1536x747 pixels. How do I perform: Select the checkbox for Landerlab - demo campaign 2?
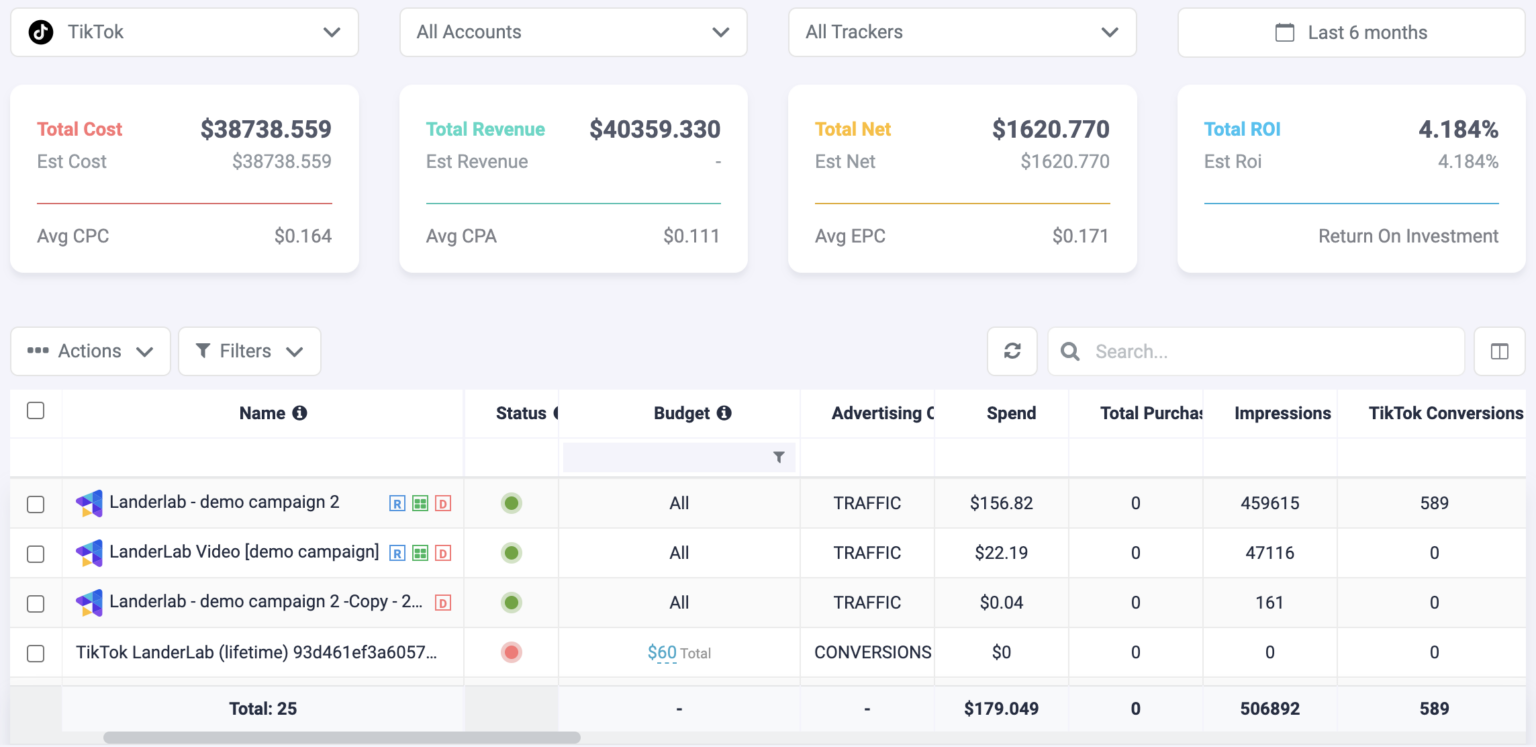pyautogui.click(x=35, y=502)
